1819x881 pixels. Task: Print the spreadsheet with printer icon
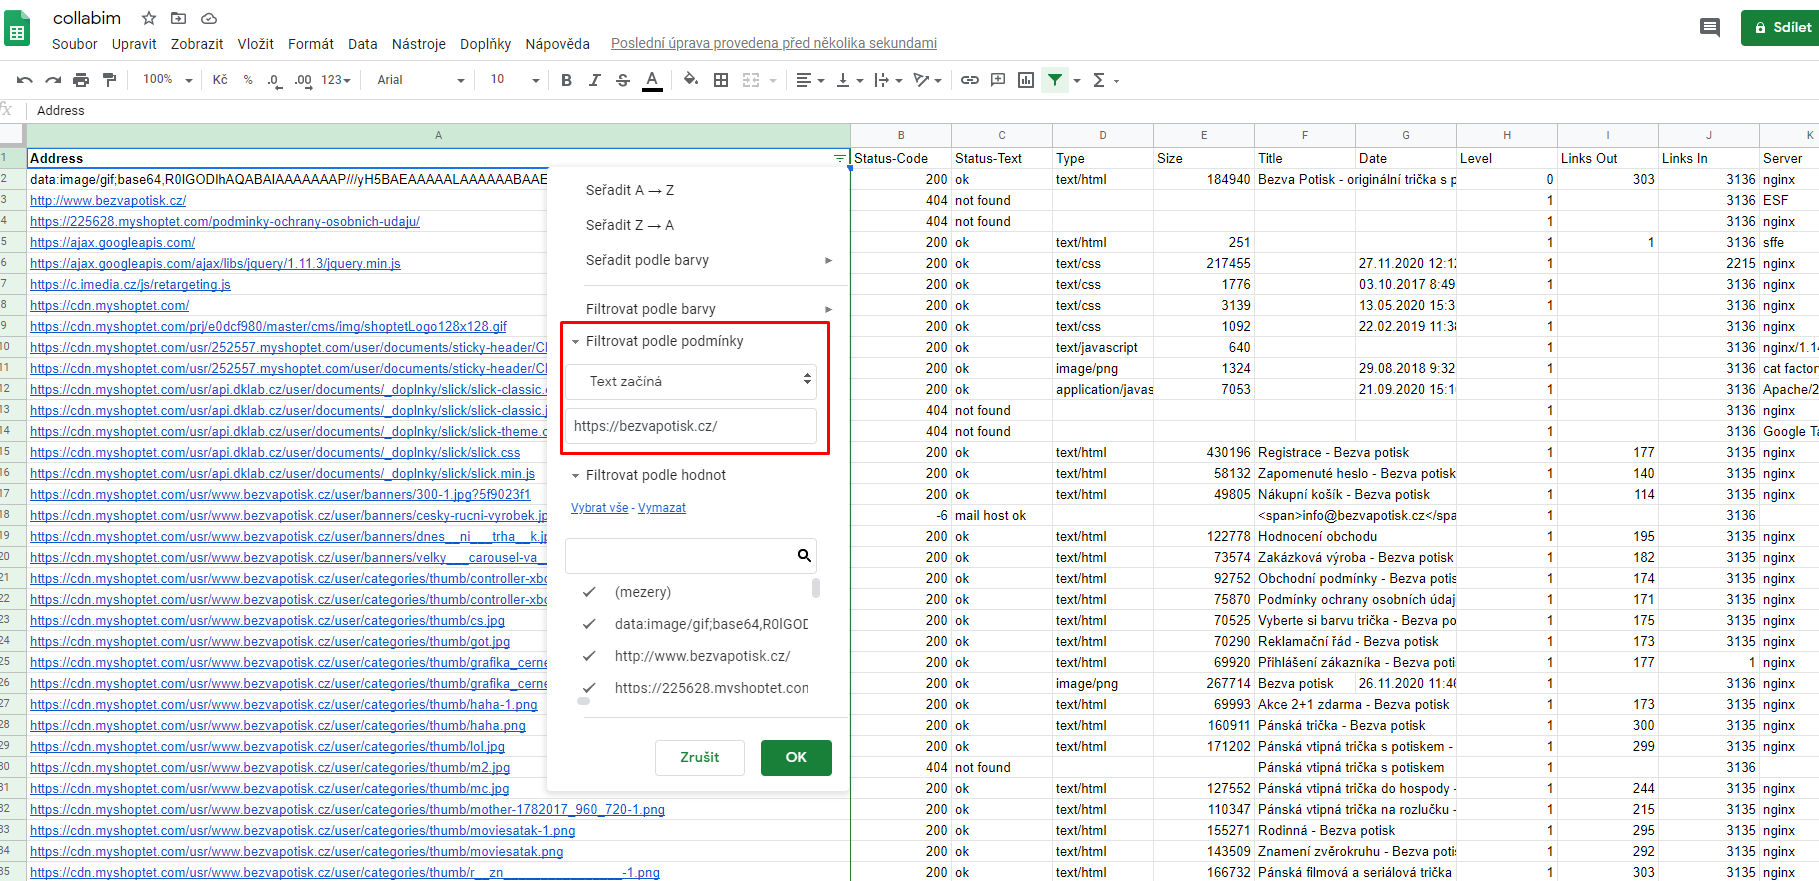click(81, 80)
